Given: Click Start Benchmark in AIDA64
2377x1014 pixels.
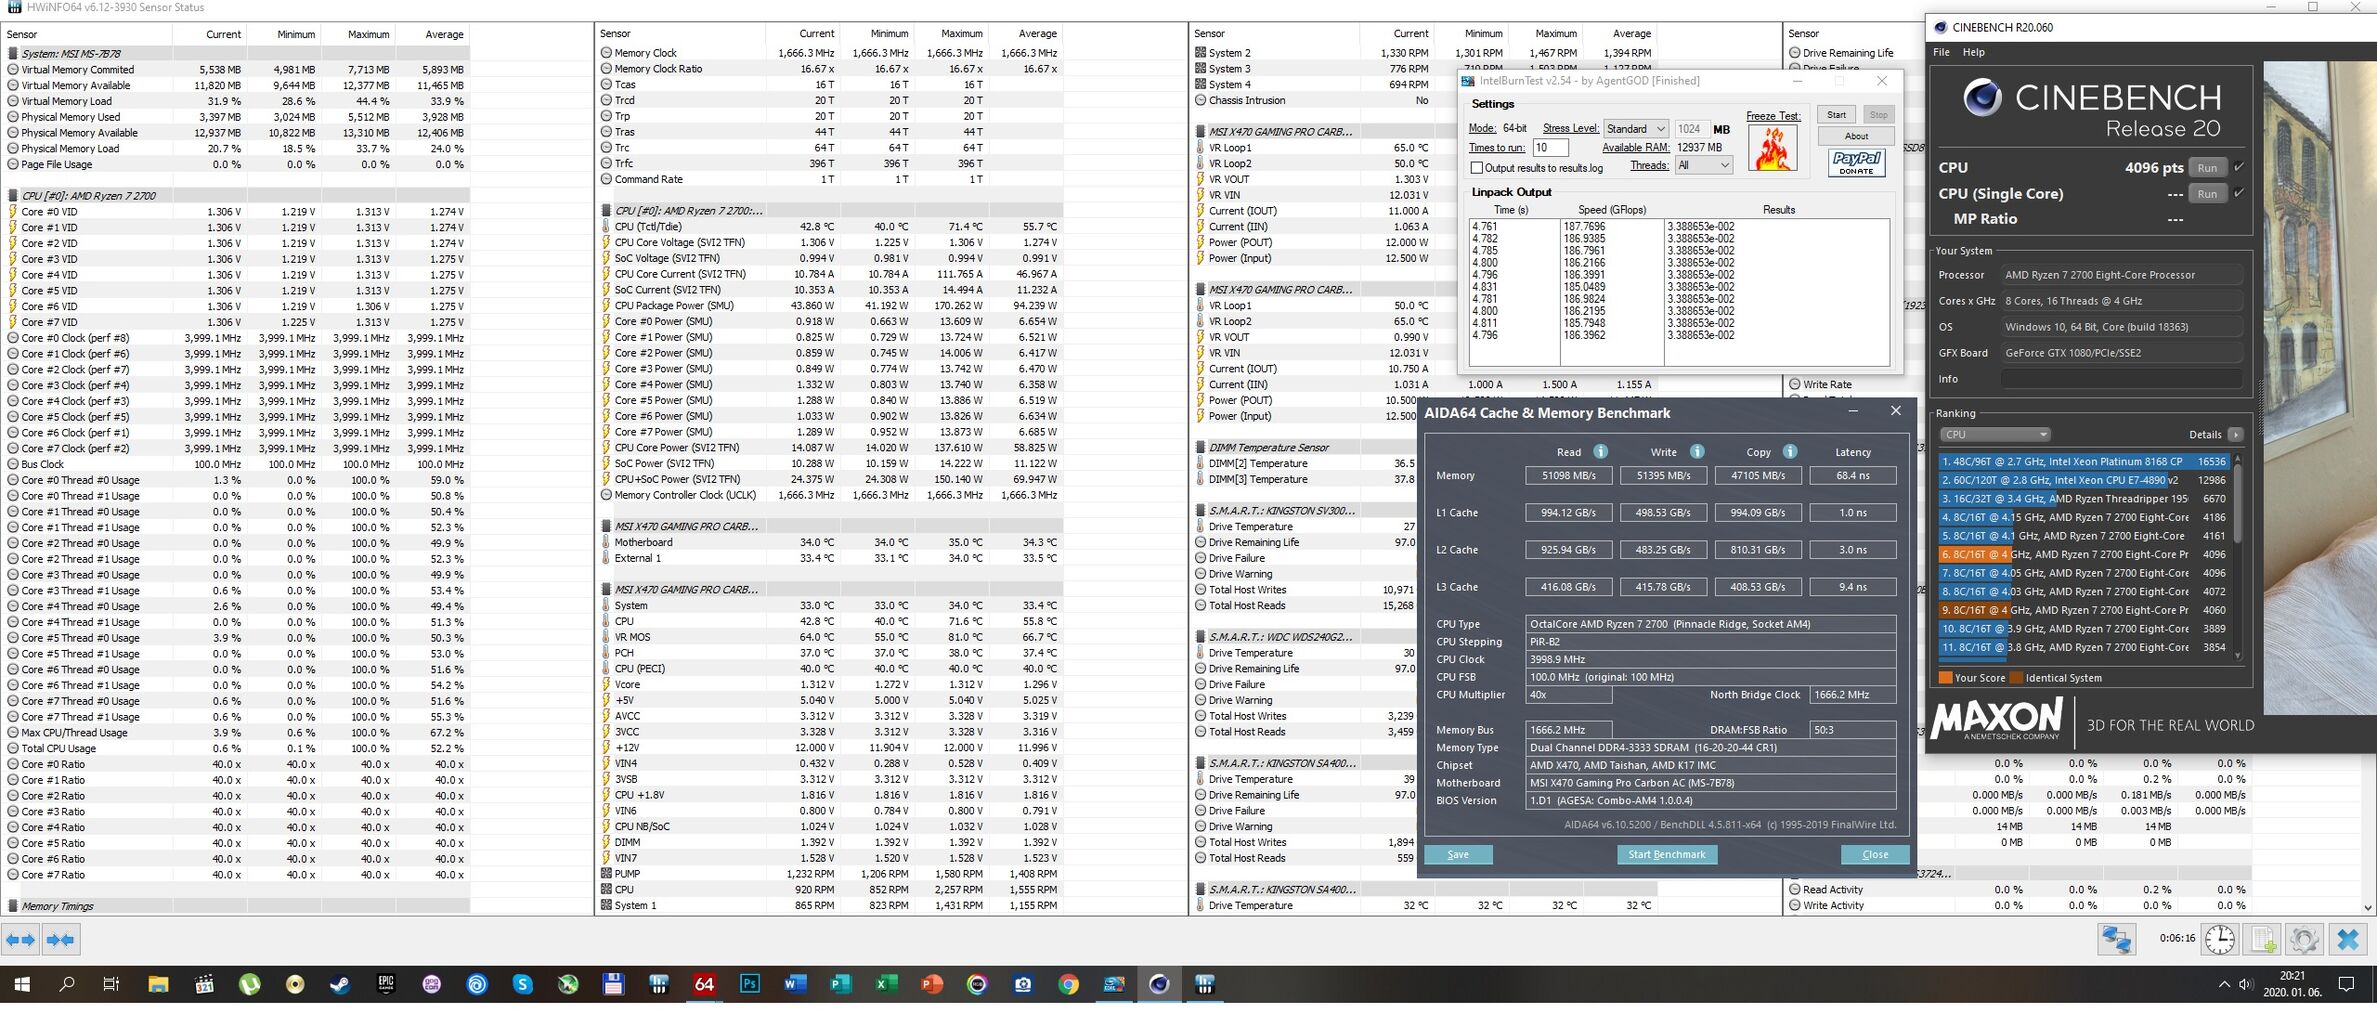Looking at the screenshot, I should 1667,854.
